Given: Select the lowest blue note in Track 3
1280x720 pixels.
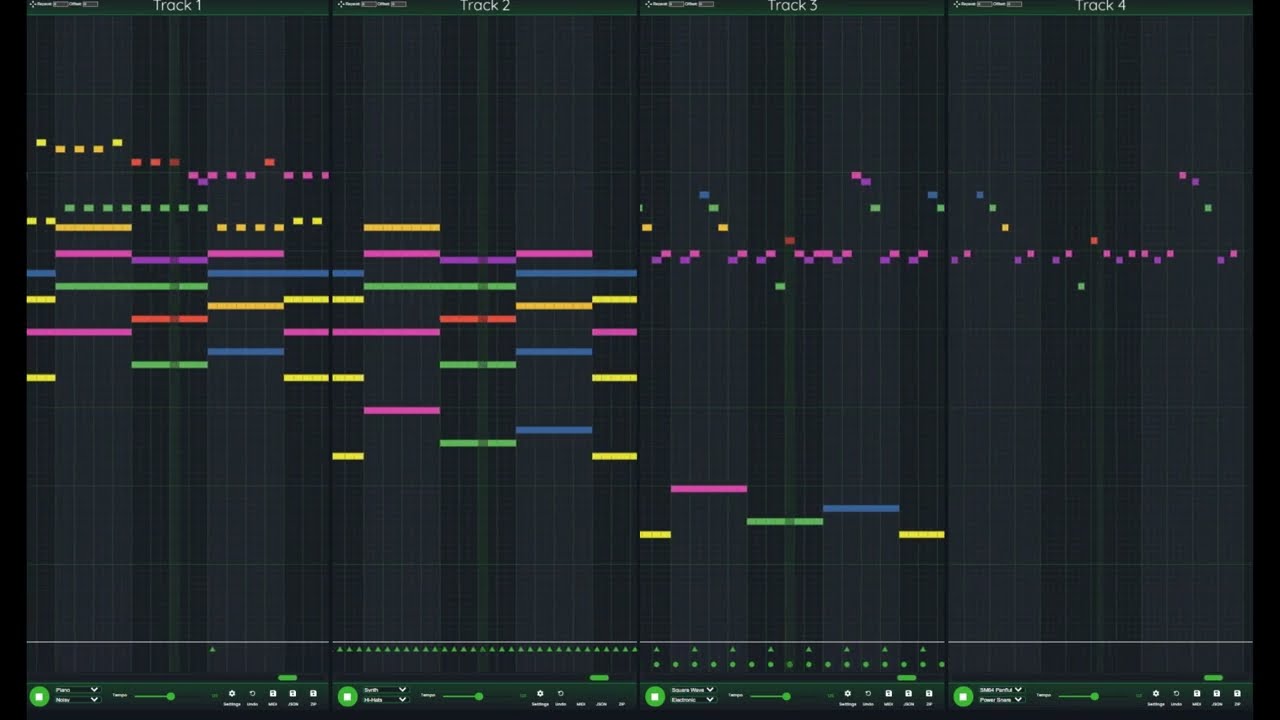Looking at the screenshot, I should 861,508.
